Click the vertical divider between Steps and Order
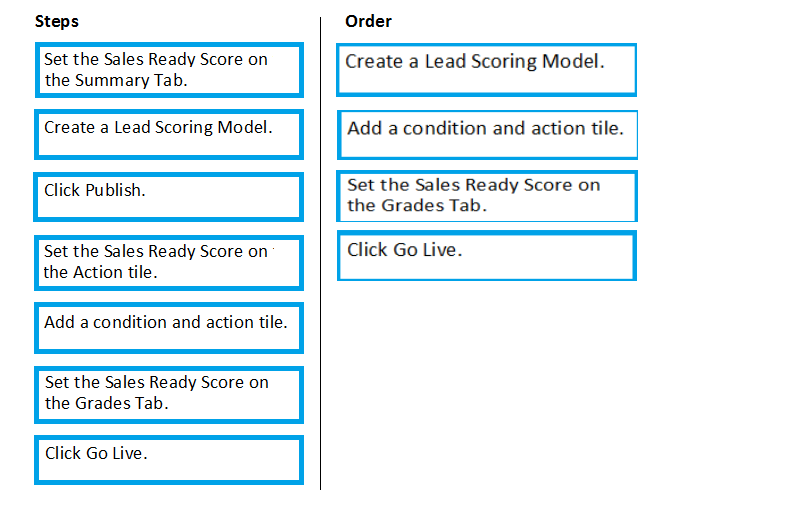Screen dimensions: 793x521 [320, 253]
